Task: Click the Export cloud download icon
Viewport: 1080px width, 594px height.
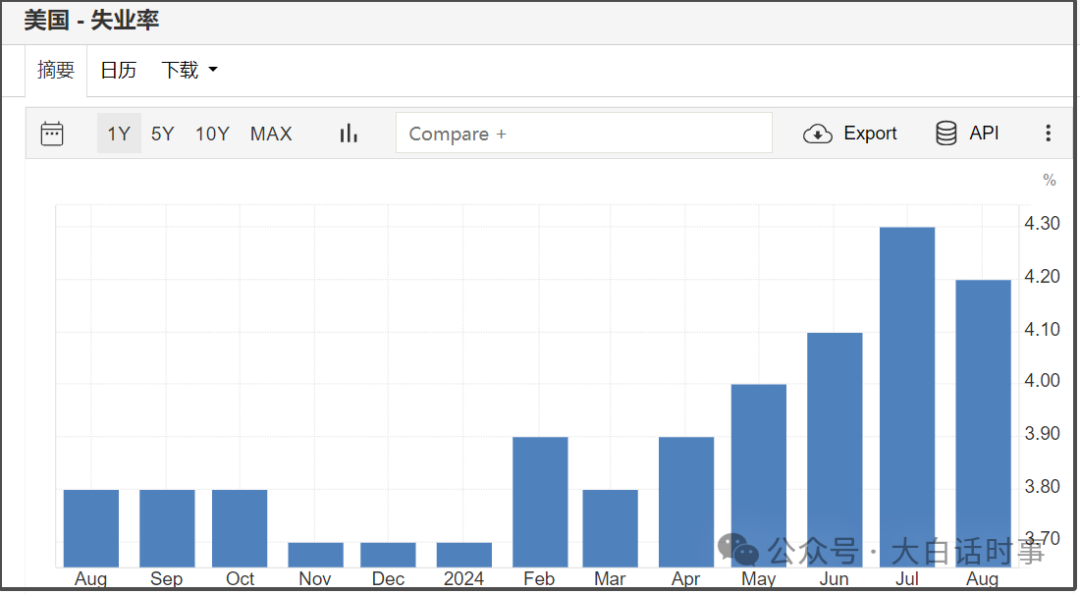Action: pos(818,134)
